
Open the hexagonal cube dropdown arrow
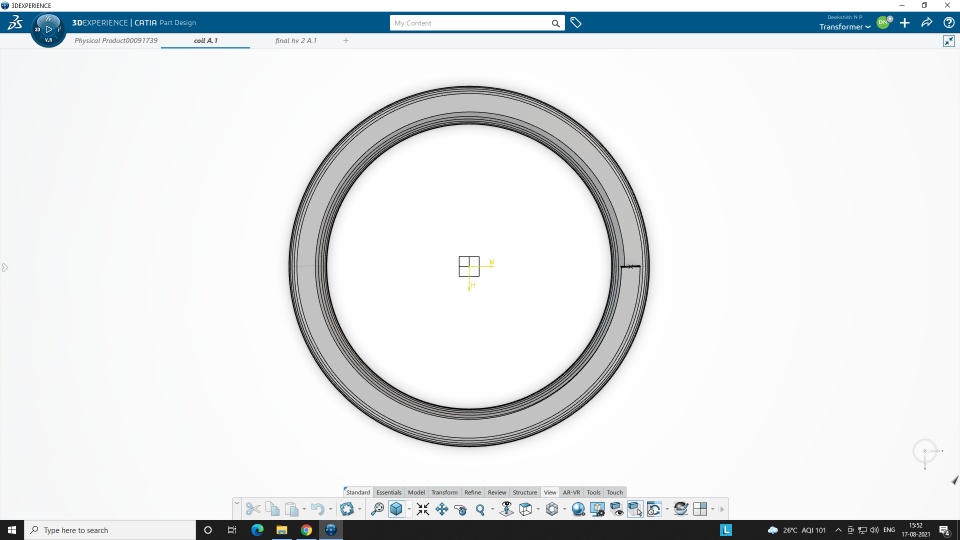[564, 509]
